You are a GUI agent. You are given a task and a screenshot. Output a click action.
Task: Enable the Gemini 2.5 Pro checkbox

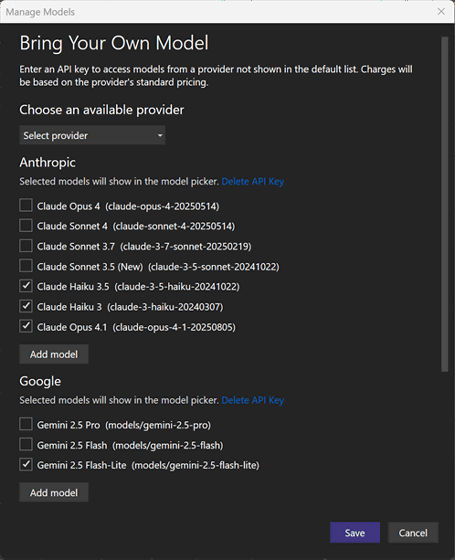point(26,425)
